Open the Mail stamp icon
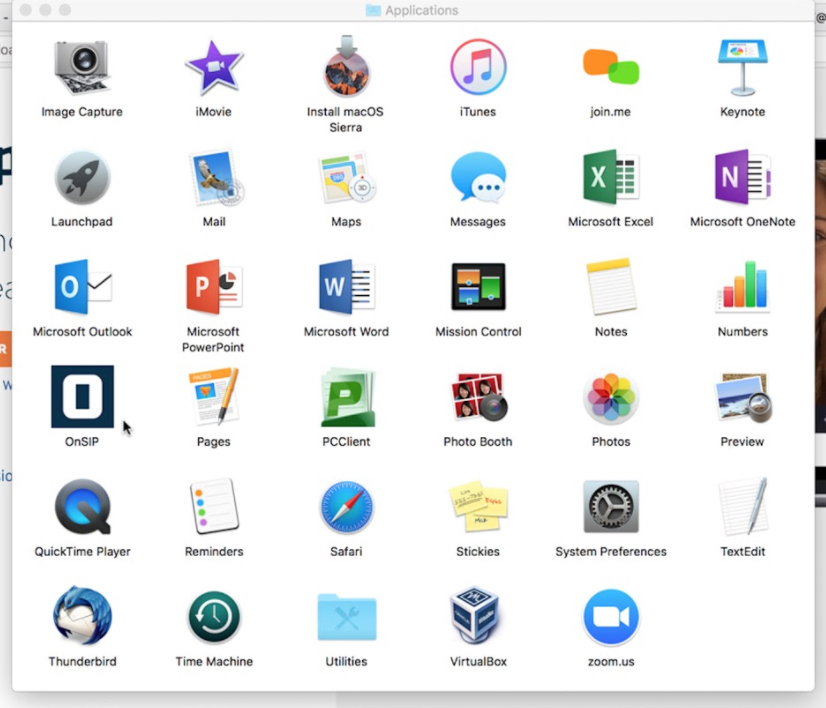 pyautogui.click(x=215, y=178)
